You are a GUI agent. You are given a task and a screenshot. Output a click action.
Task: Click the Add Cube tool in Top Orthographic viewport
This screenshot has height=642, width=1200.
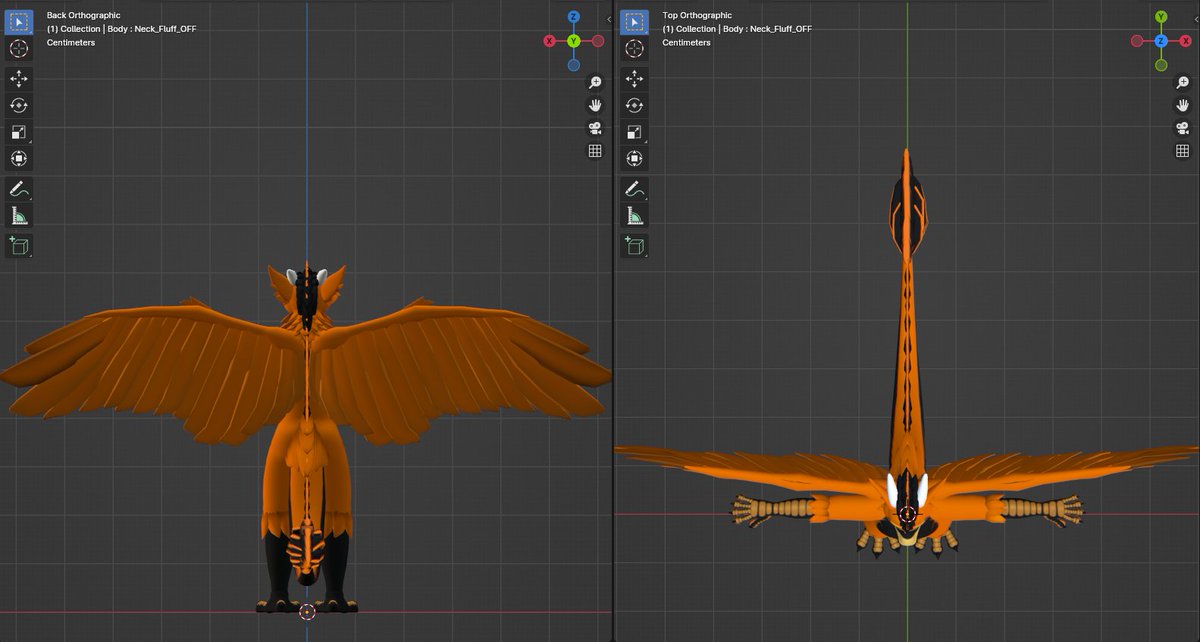coord(634,245)
